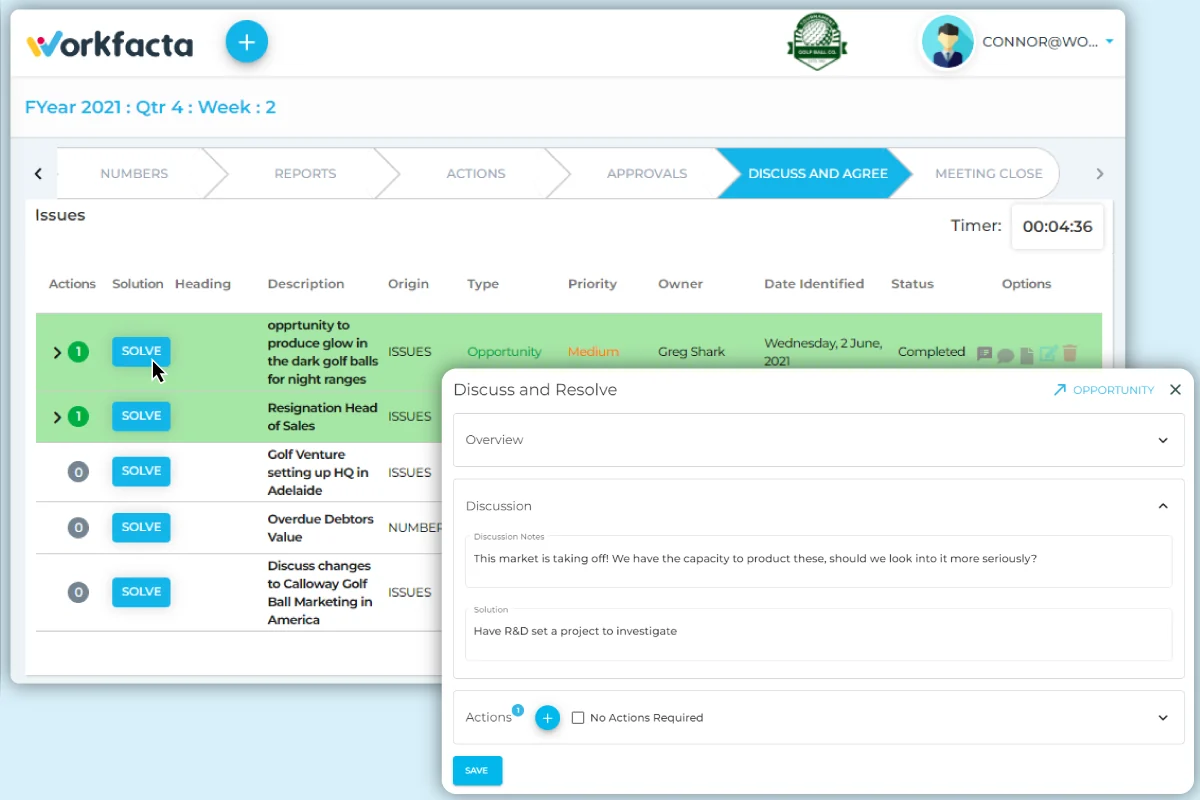Image resolution: width=1200 pixels, height=800 pixels.
Task: Open notes icon for glow golf balls issue
Action: coord(985,353)
